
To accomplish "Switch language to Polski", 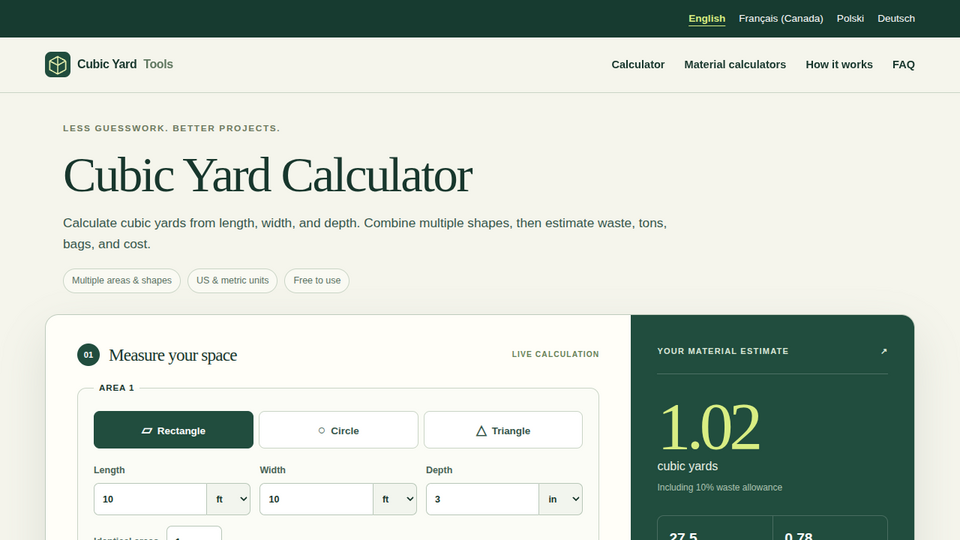I will tap(850, 18).
